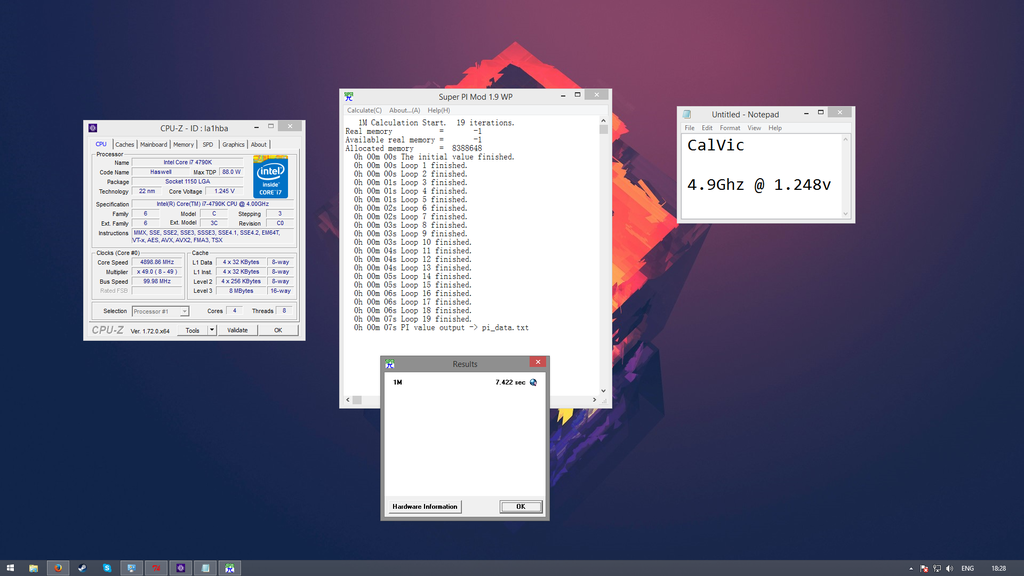Switch to the Caches tab in CPU-Z

point(124,145)
